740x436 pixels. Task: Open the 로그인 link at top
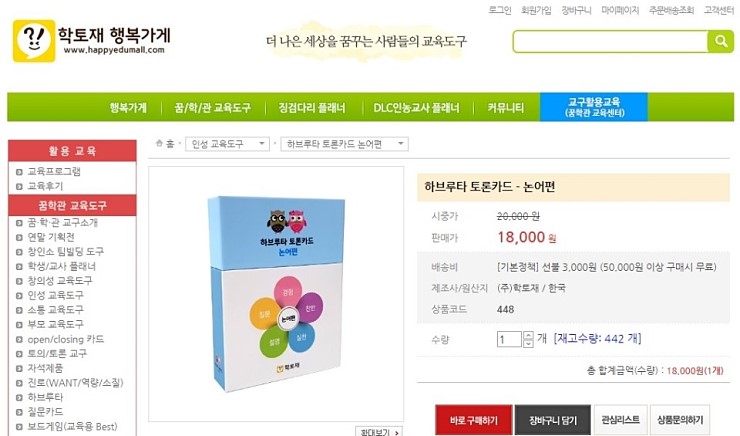pos(500,10)
